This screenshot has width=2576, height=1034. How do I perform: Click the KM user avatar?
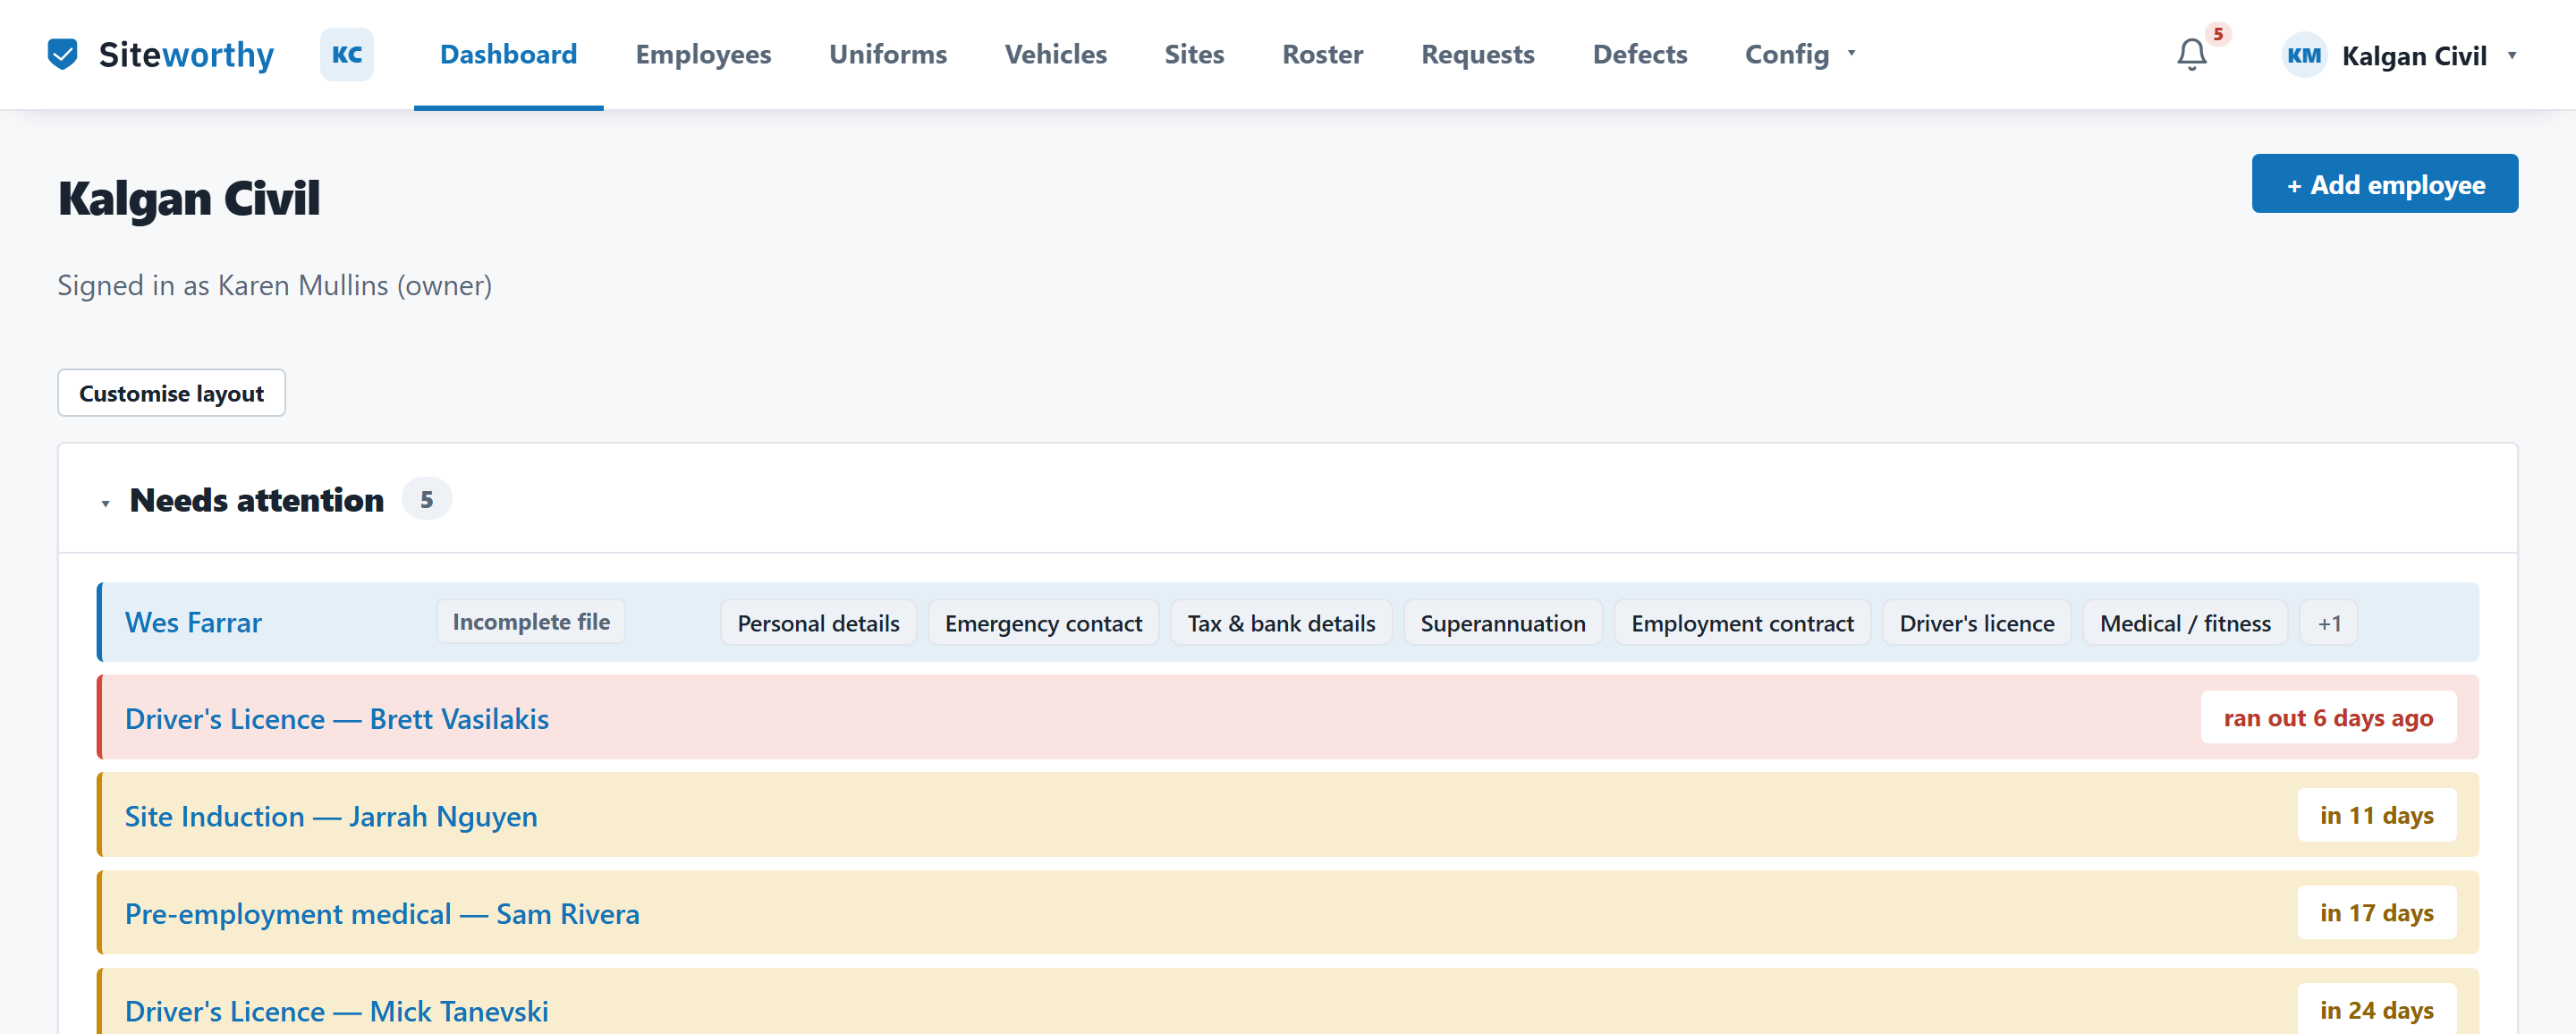(x=2304, y=55)
